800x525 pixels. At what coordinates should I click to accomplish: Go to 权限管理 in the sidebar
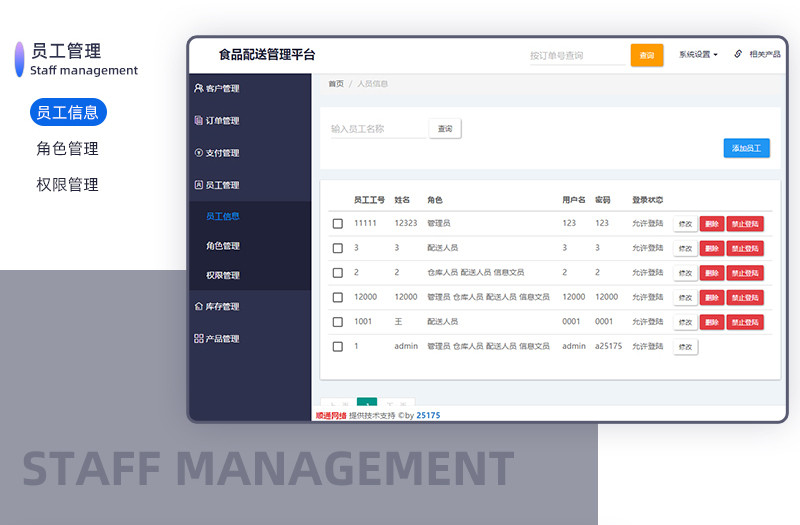[222, 275]
